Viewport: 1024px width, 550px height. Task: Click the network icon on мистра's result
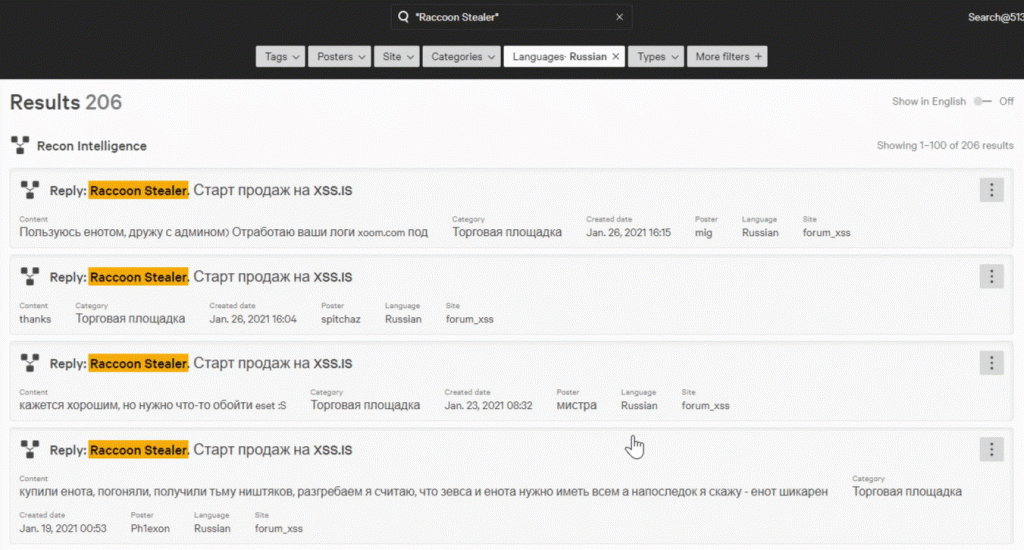(29, 363)
